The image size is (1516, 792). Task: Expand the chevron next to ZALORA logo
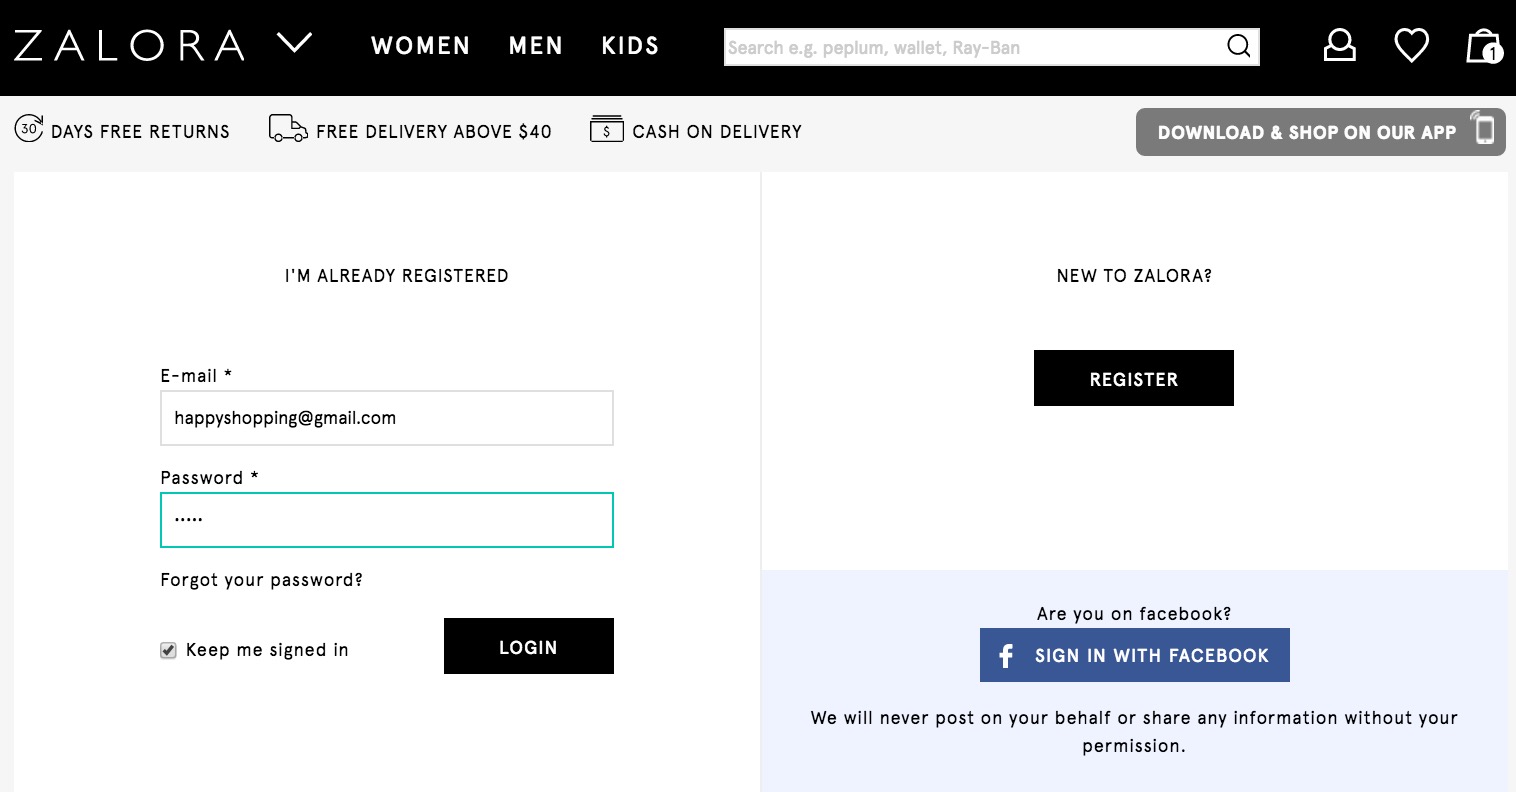click(294, 43)
